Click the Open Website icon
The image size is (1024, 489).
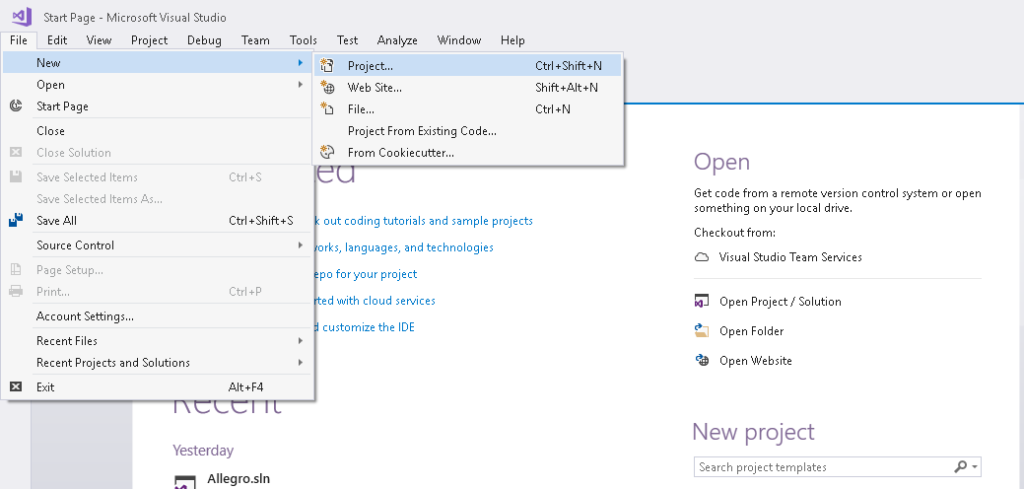701,361
